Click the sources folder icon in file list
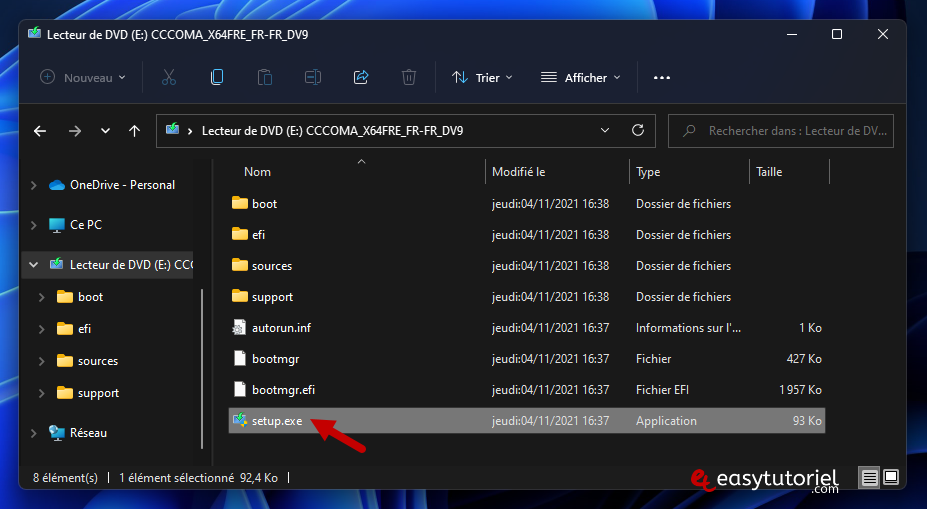Viewport: 927px width, 509px height. (239, 265)
